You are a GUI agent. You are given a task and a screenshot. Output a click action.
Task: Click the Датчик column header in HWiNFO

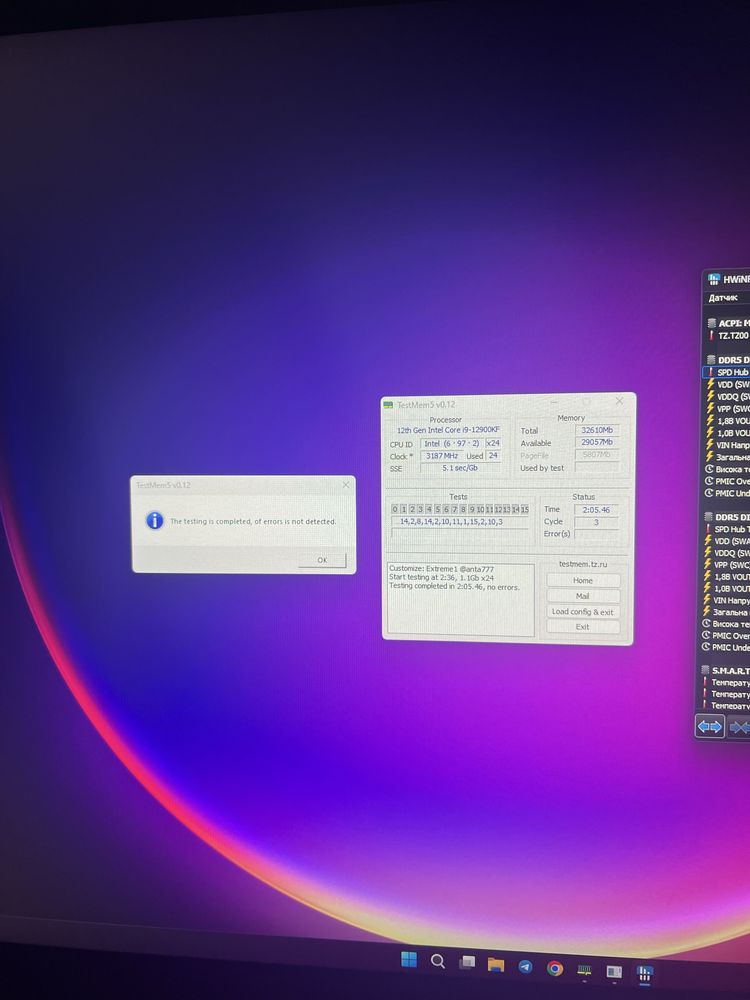723,298
